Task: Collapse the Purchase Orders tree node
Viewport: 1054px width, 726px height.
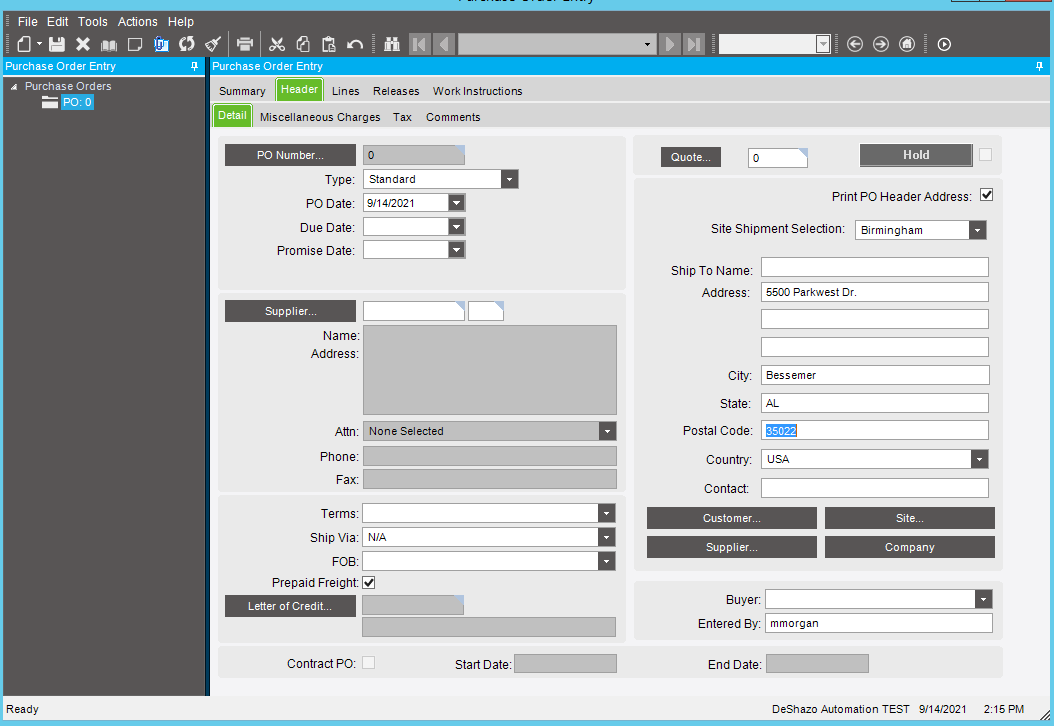Action: coord(13,87)
